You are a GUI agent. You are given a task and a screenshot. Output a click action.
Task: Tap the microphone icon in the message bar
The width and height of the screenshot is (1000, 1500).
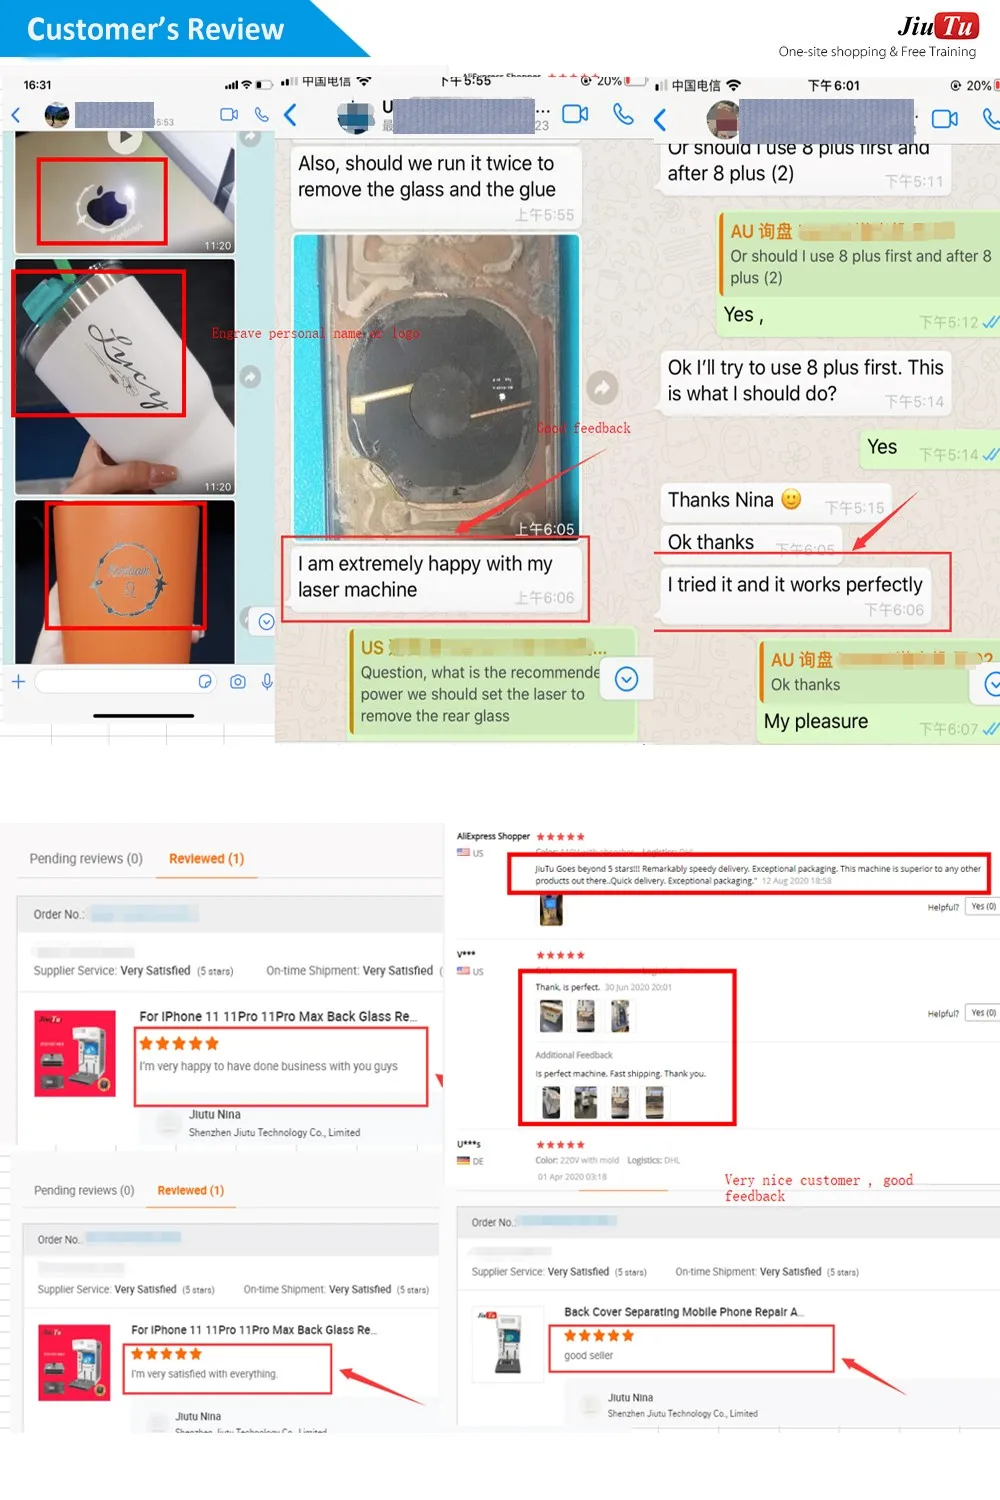click(x=267, y=682)
